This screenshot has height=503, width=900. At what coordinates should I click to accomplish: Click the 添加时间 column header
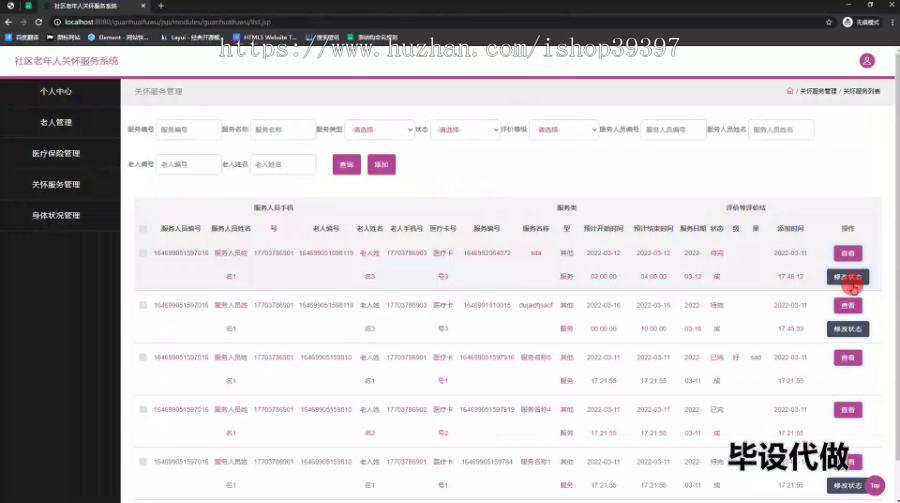click(790, 229)
